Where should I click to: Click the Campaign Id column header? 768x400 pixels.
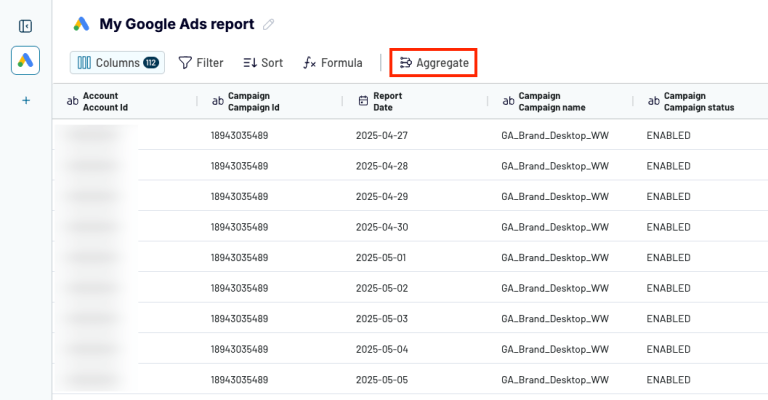[x=253, y=101]
